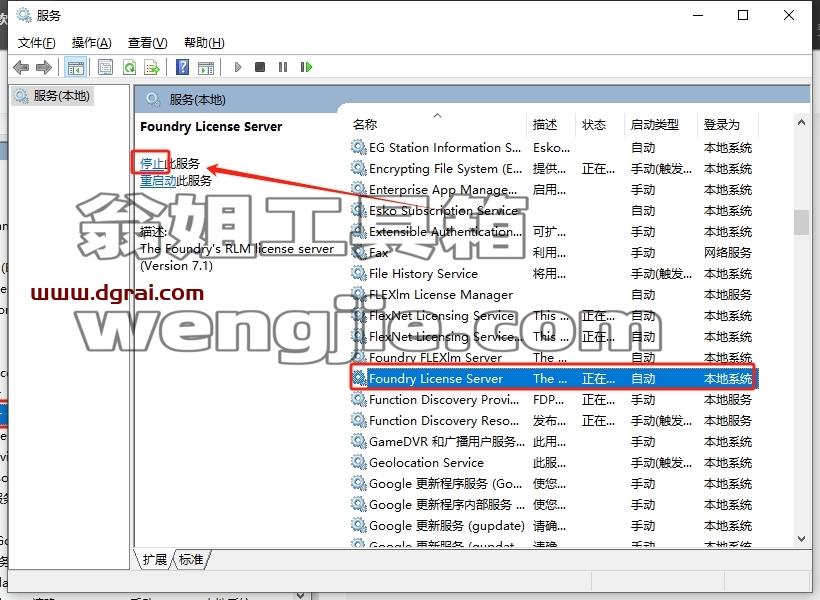Minimize the 服务 window

pos(698,15)
